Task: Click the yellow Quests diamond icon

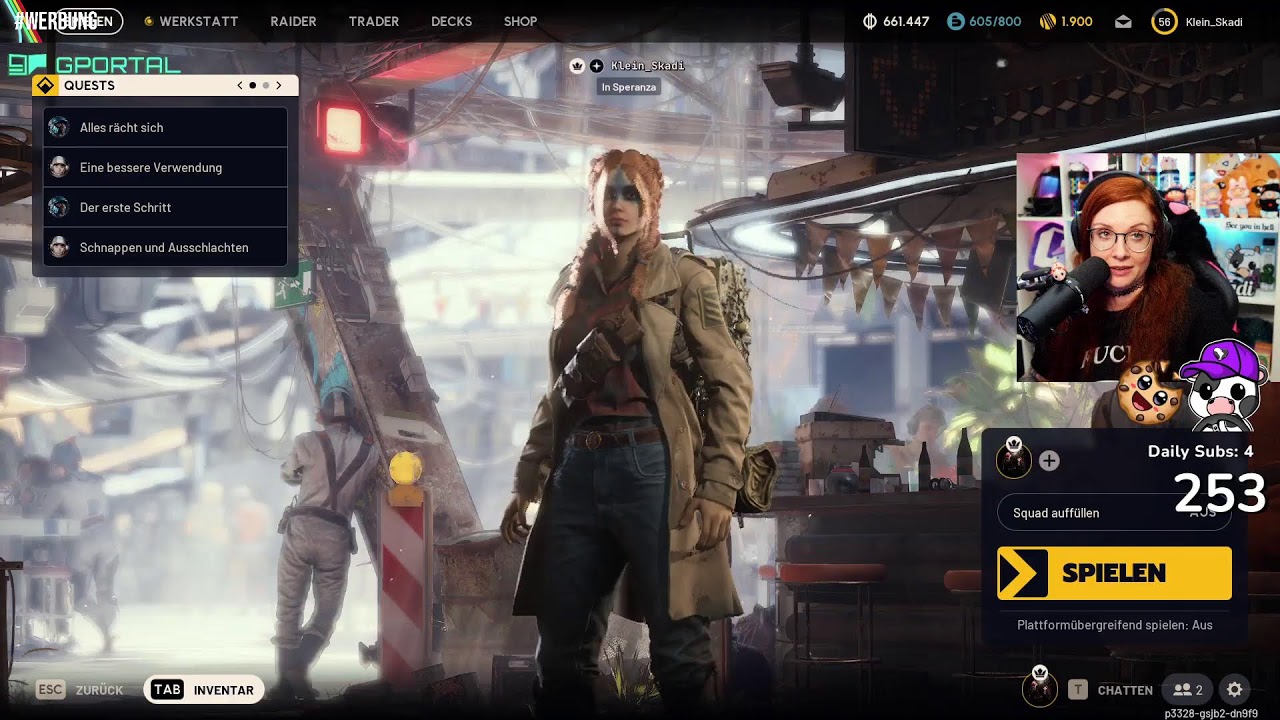Action: pyautogui.click(x=45, y=85)
